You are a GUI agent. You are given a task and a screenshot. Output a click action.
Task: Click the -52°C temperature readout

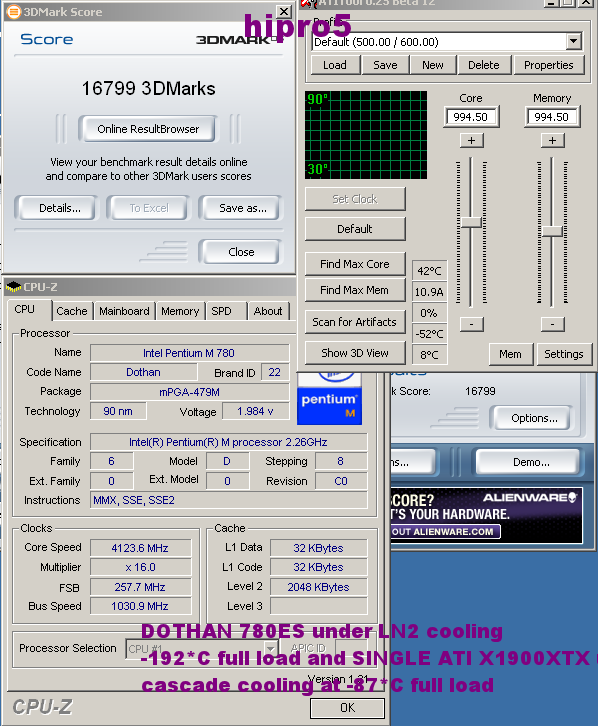pyautogui.click(x=430, y=334)
